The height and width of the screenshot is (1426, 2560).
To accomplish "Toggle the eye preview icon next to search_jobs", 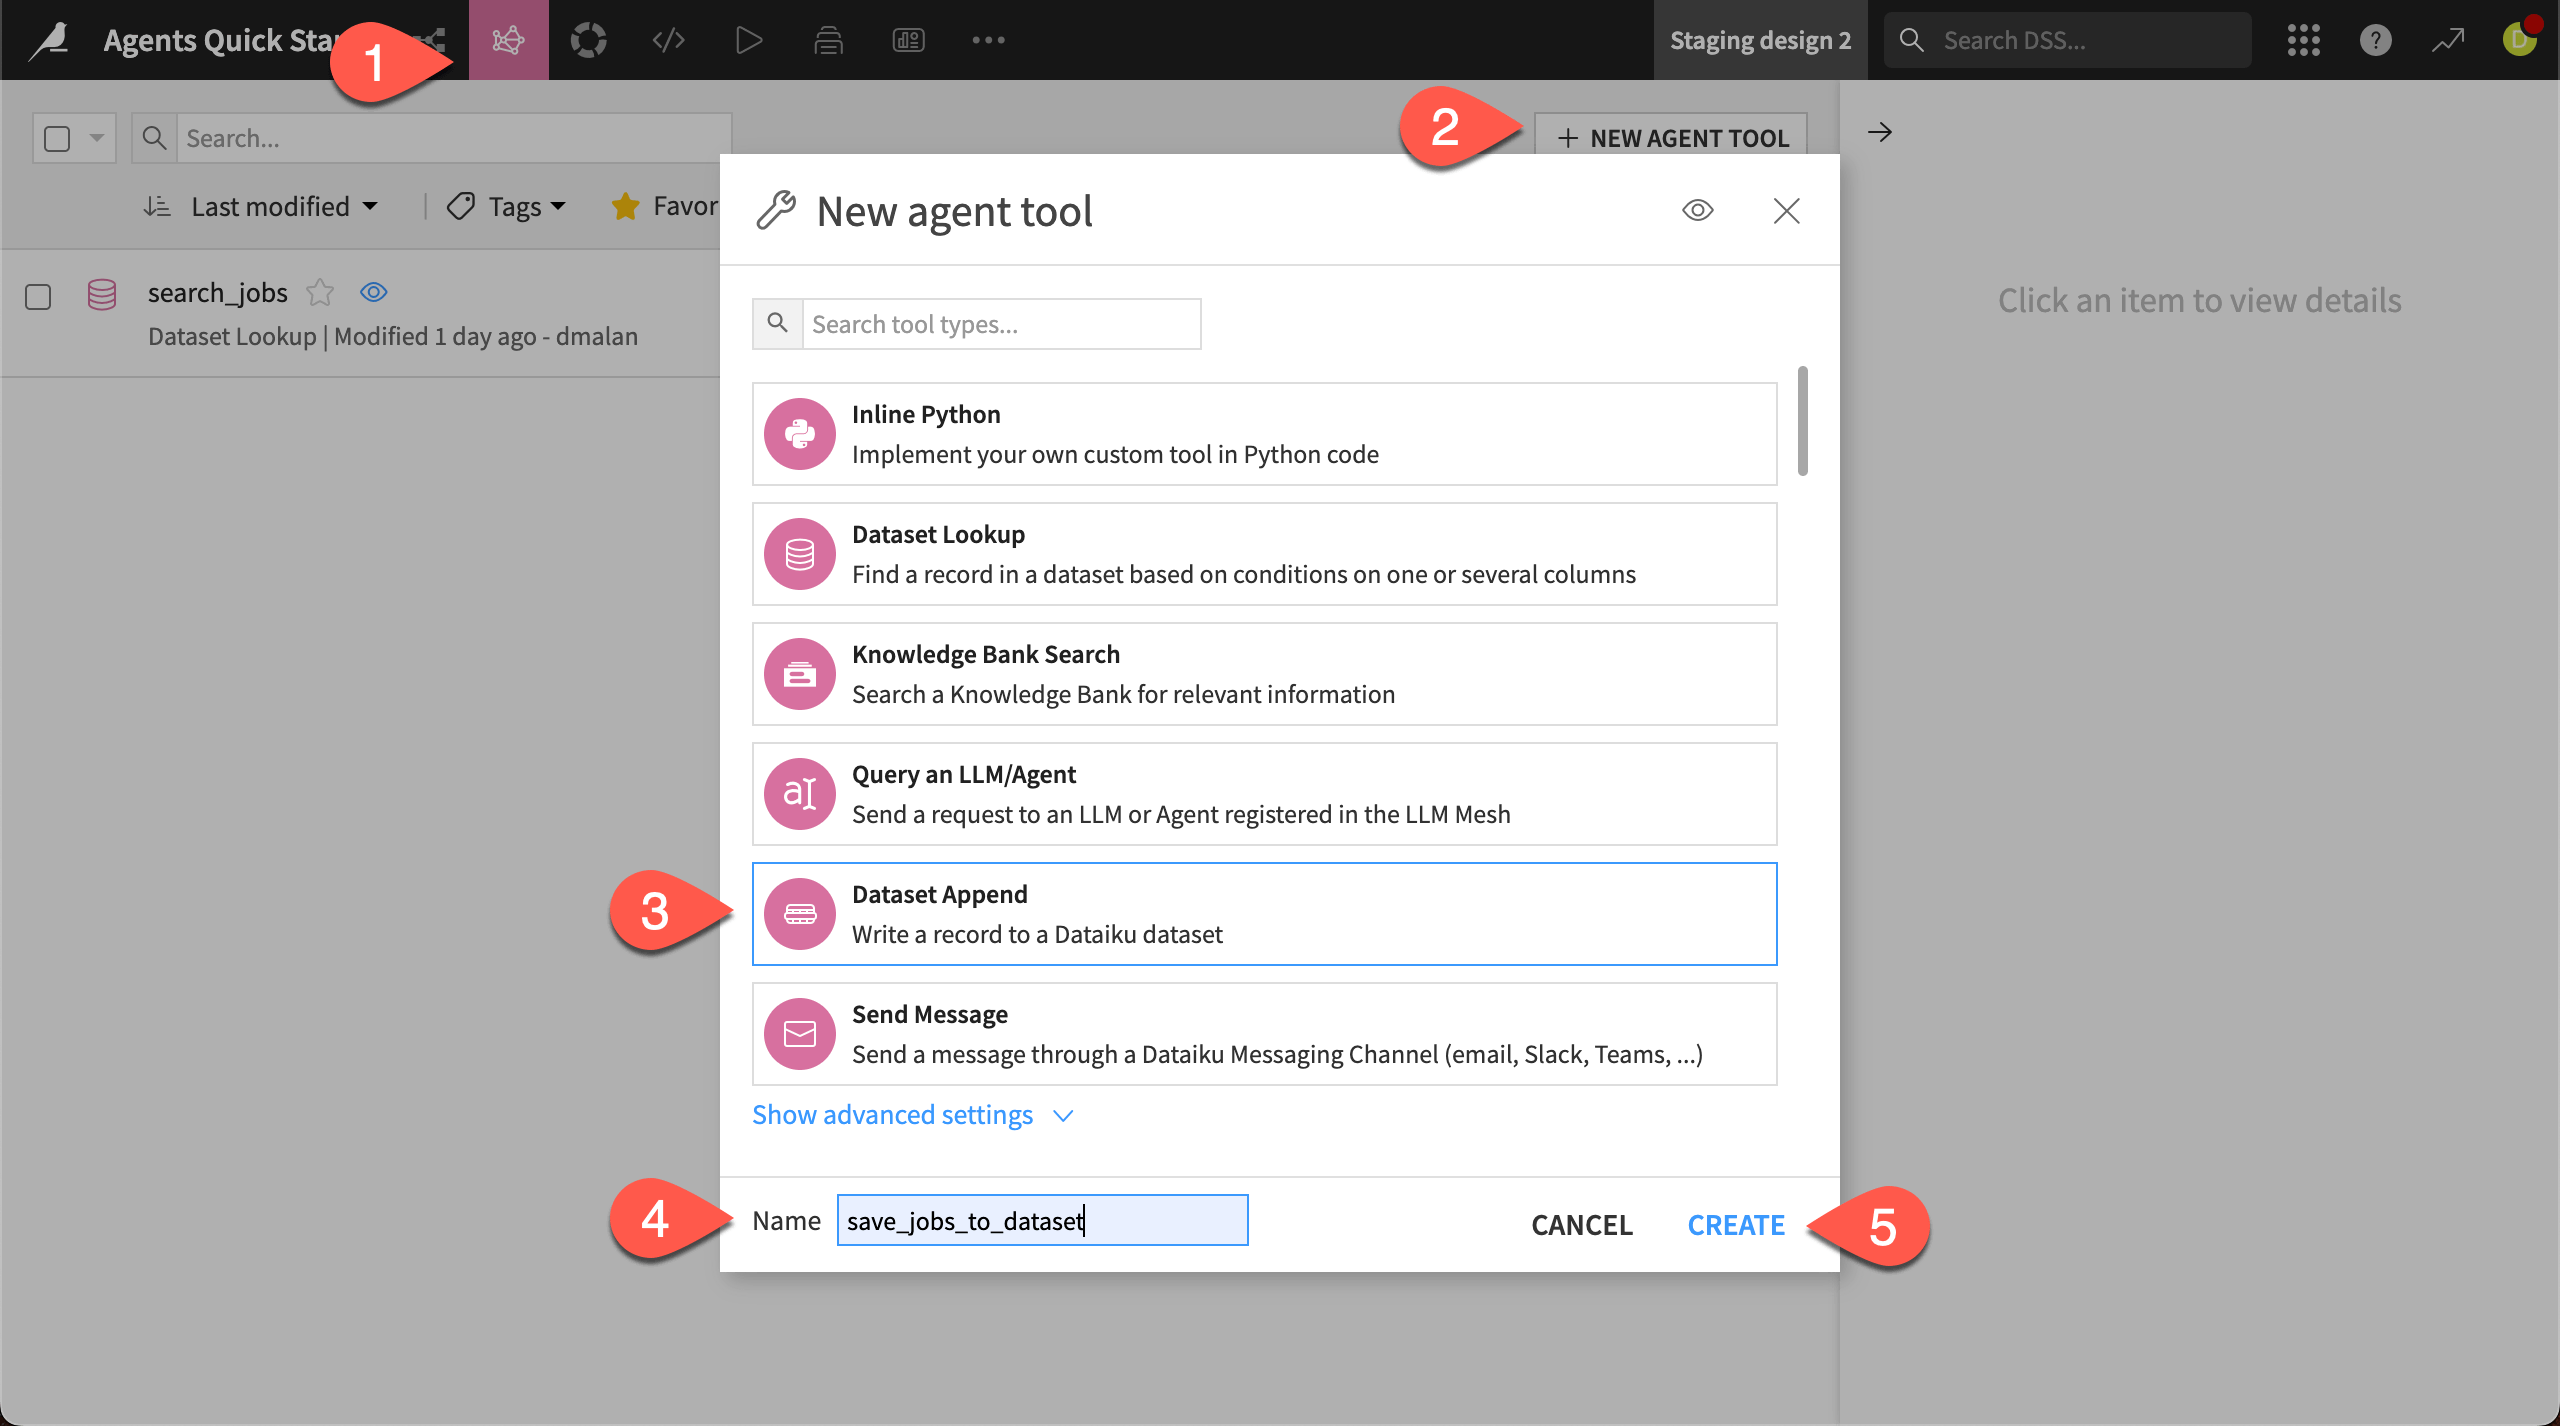I will coord(373,291).
